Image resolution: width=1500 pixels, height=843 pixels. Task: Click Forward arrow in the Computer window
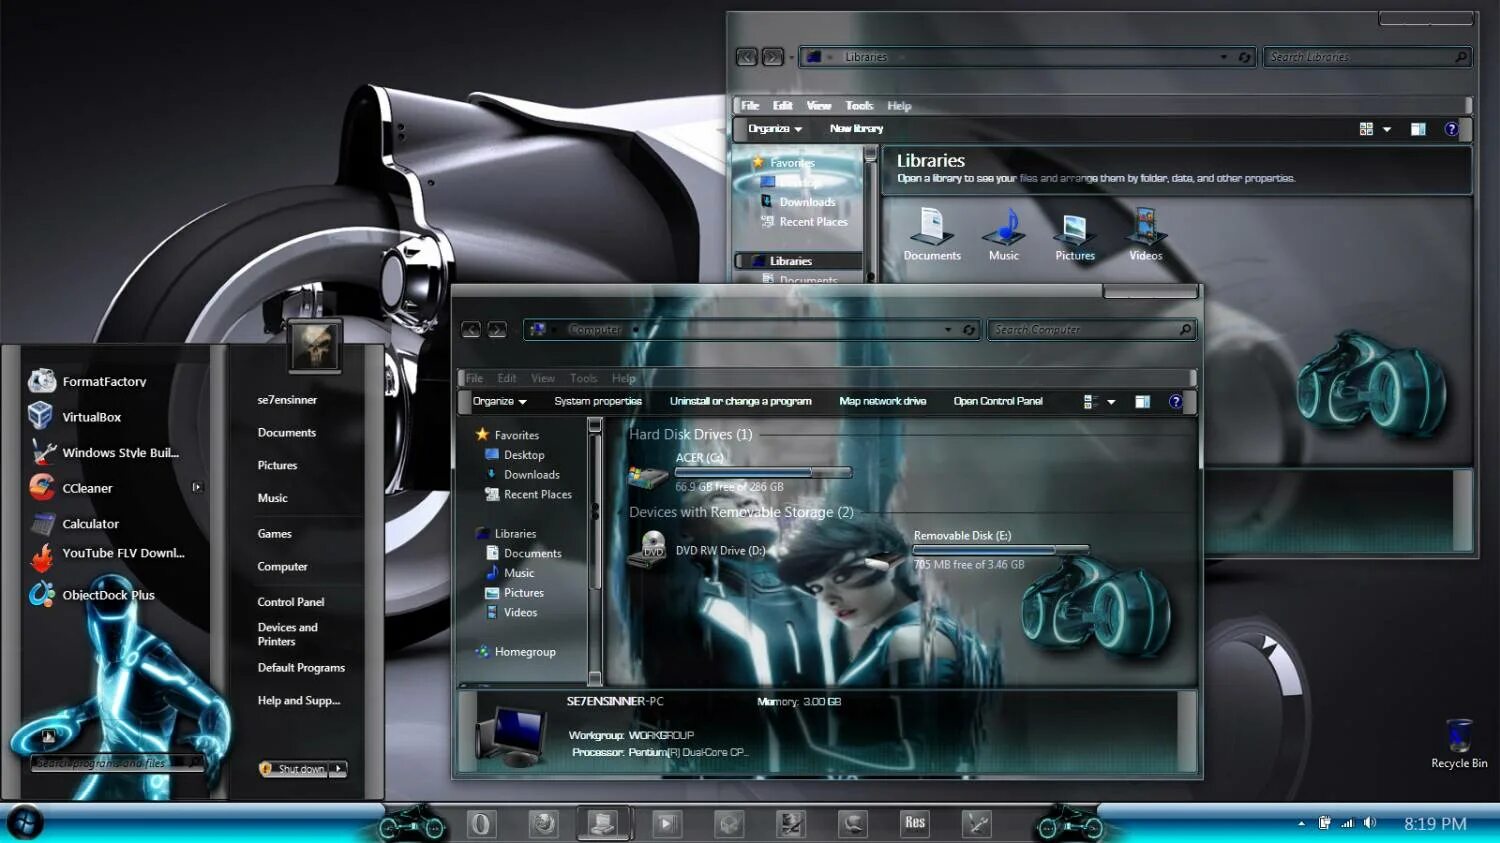[496, 329]
